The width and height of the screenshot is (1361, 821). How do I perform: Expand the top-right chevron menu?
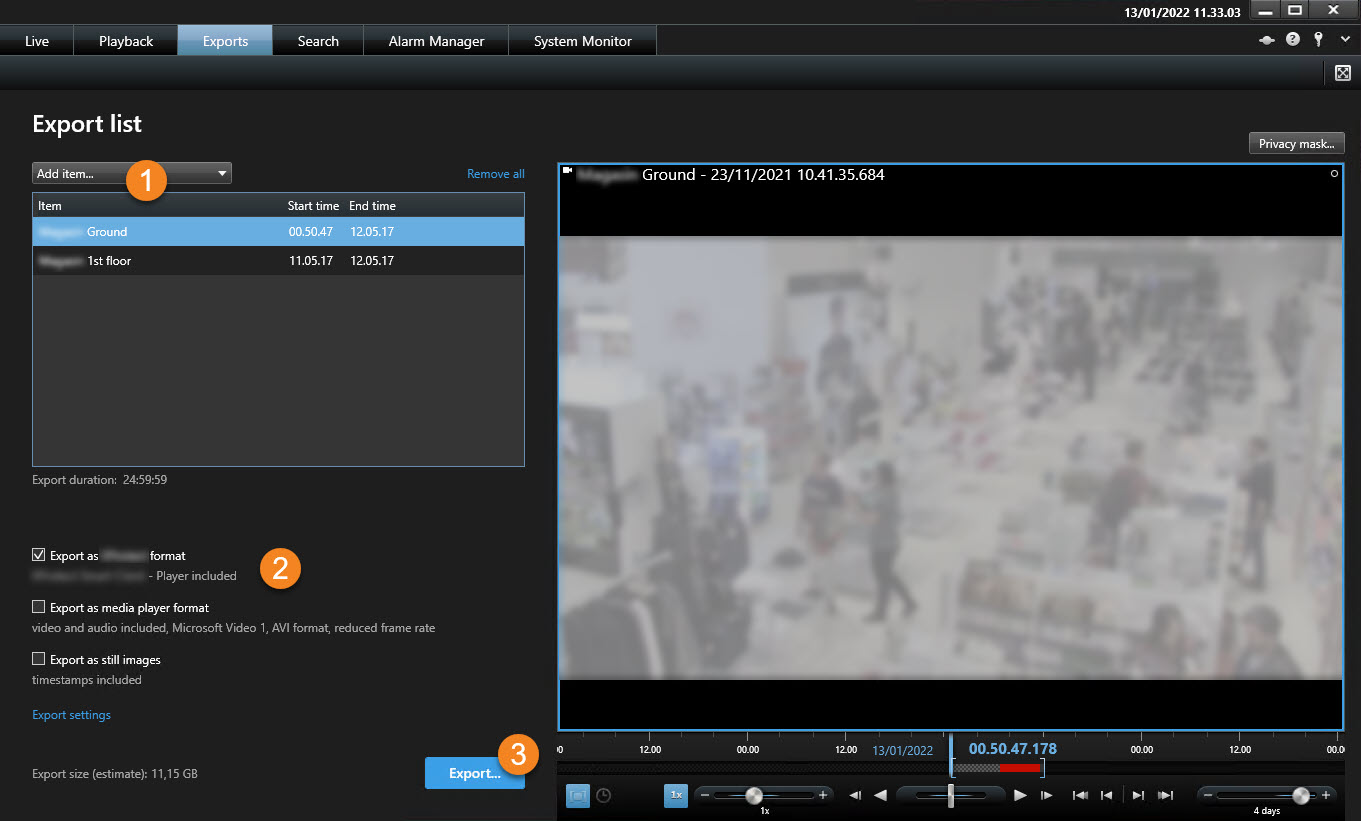(1344, 40)
